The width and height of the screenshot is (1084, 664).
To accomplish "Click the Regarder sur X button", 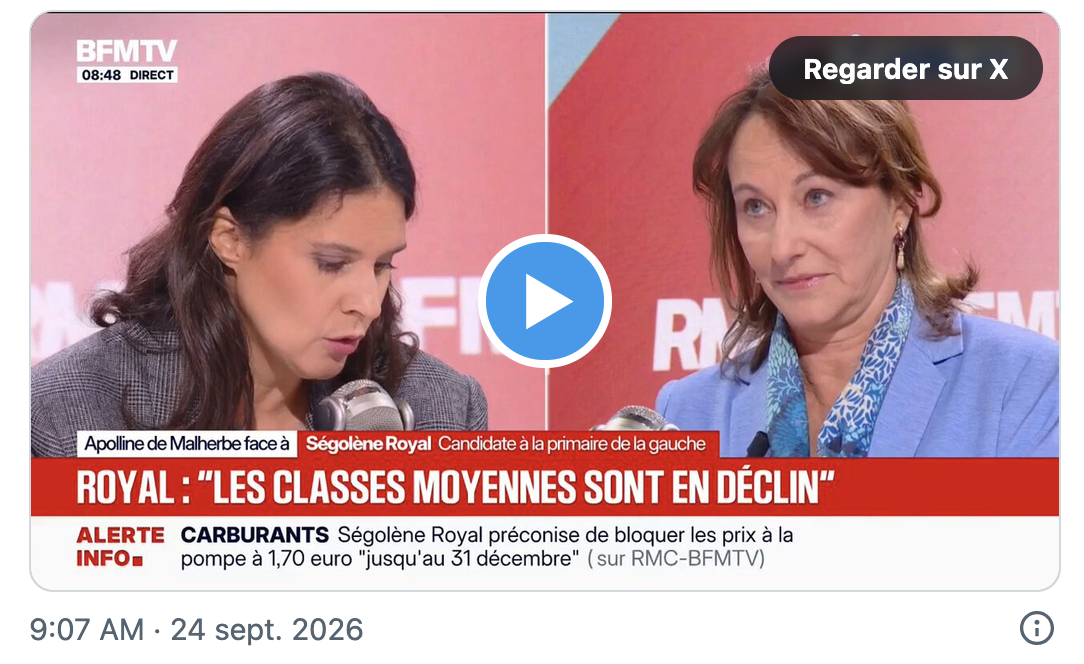I will pyautogui.click(x=905, y=68).
